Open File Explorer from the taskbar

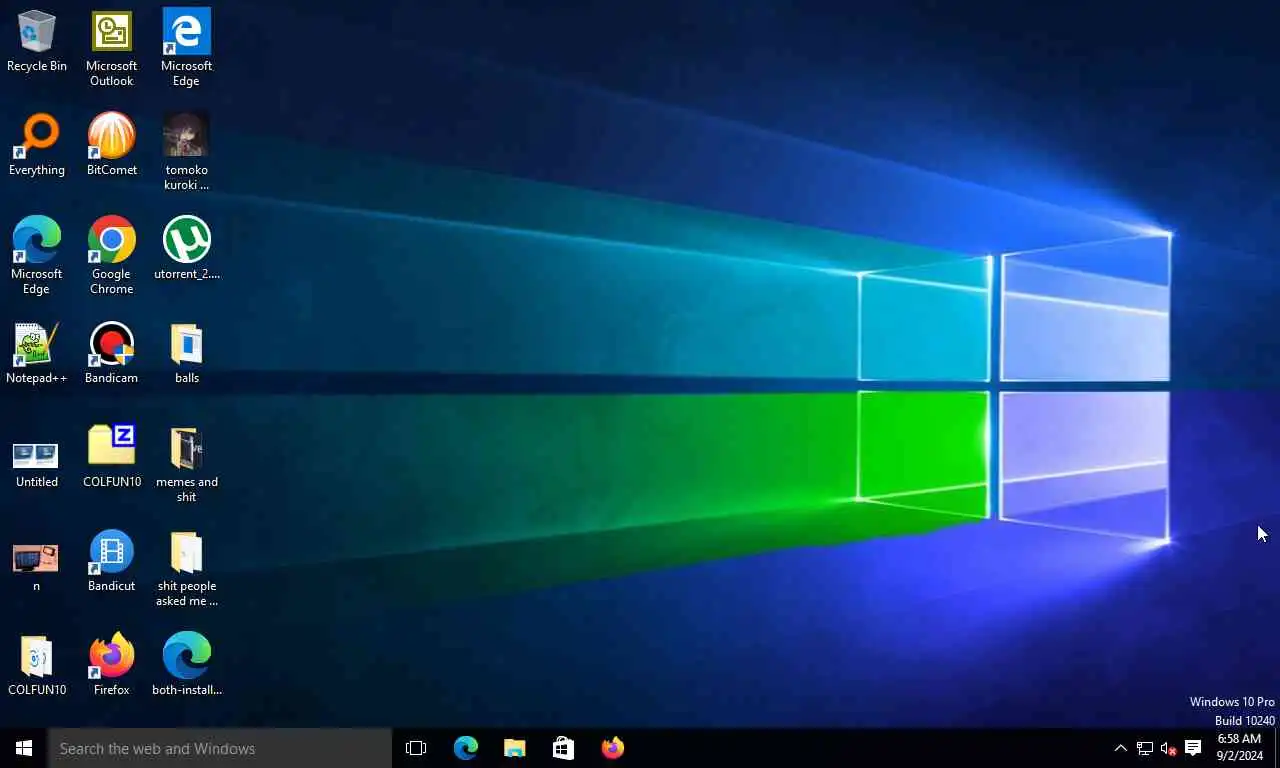coord(515,748)
